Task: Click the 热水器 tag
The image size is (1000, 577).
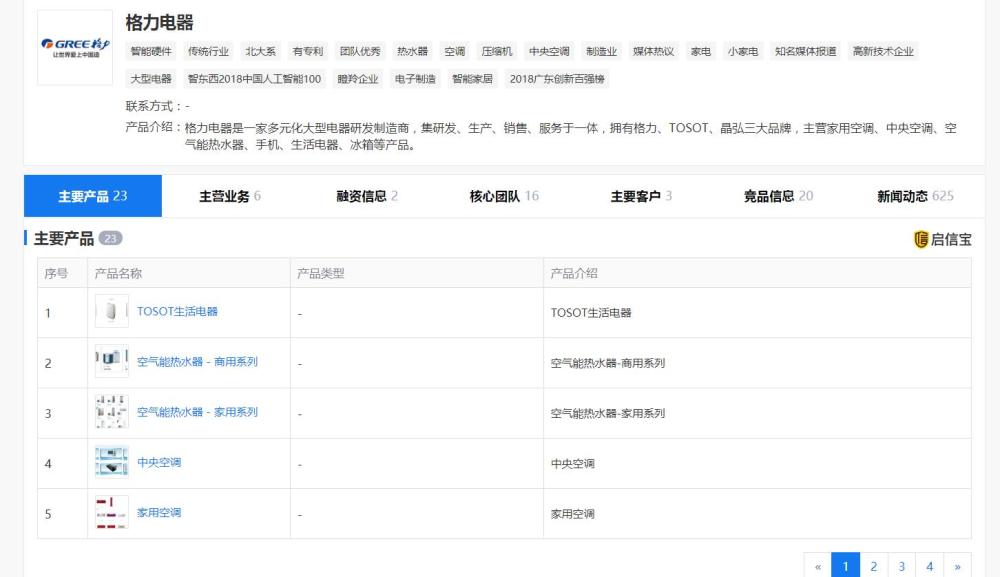Action: pyautogui.click(x=413, y=52)
